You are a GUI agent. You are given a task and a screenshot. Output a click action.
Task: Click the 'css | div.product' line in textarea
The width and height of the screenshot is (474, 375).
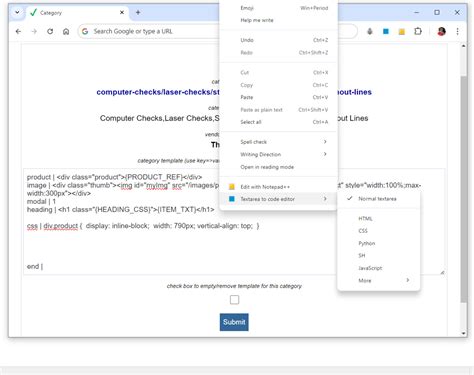point(143,226)
